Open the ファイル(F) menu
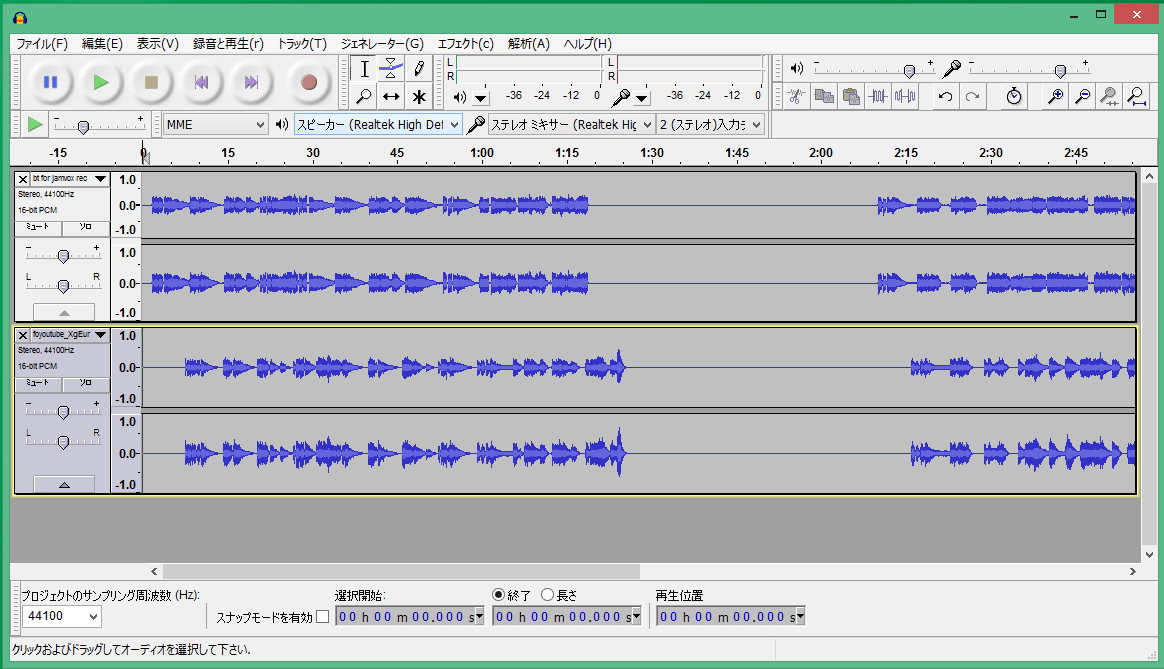 pyautogui.click(x=42, y=44)
